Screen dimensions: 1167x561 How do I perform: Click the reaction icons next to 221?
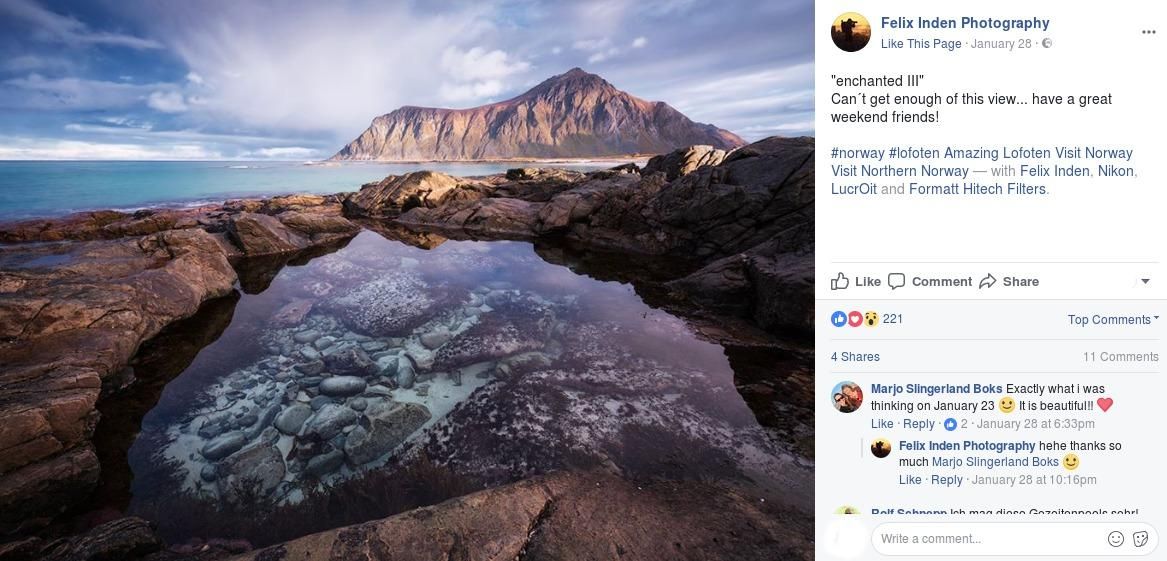[855, 319]
